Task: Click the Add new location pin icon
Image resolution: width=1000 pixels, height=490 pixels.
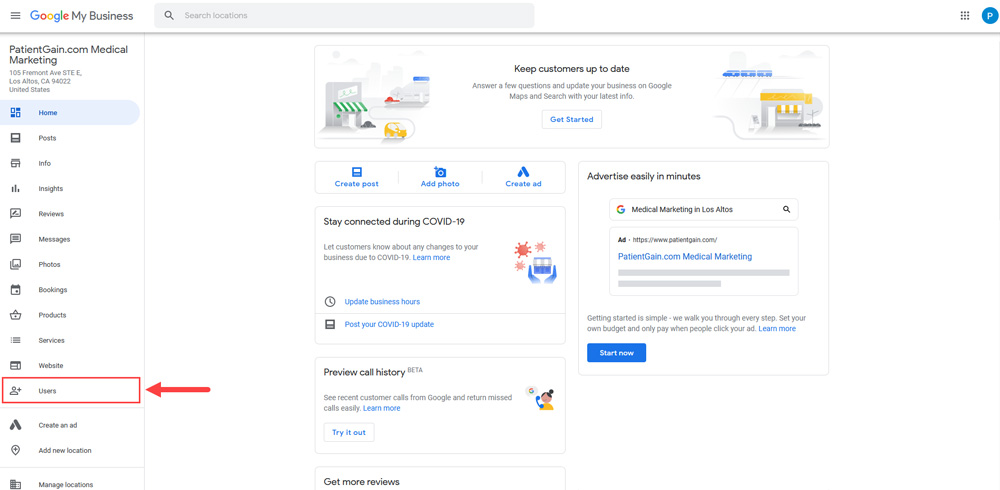Action: 15,450
